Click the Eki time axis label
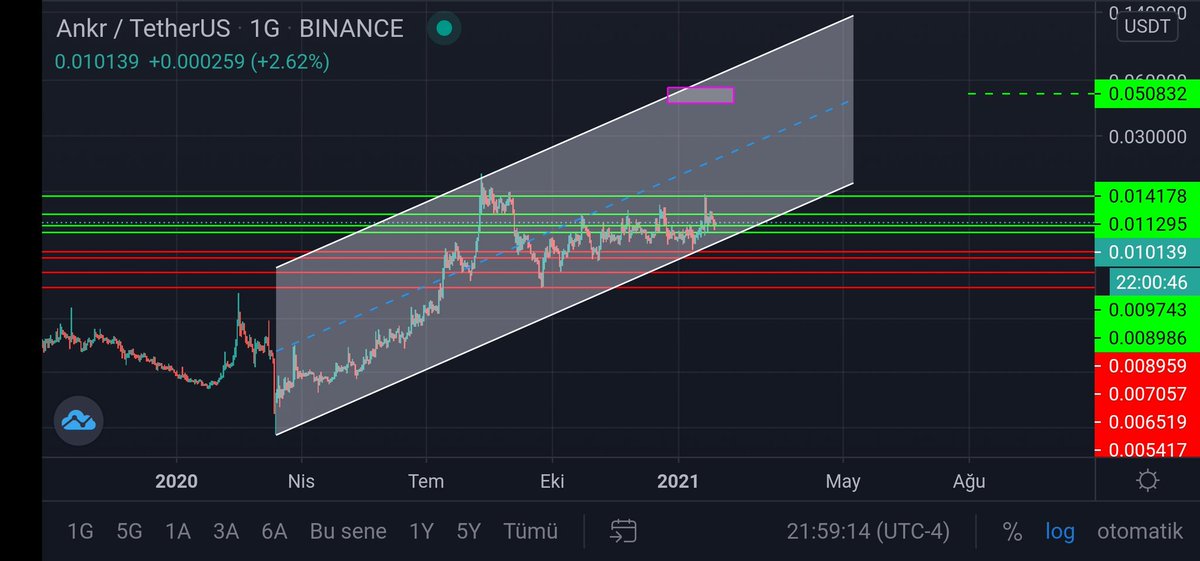The image size is (1200, 561). 552,481
